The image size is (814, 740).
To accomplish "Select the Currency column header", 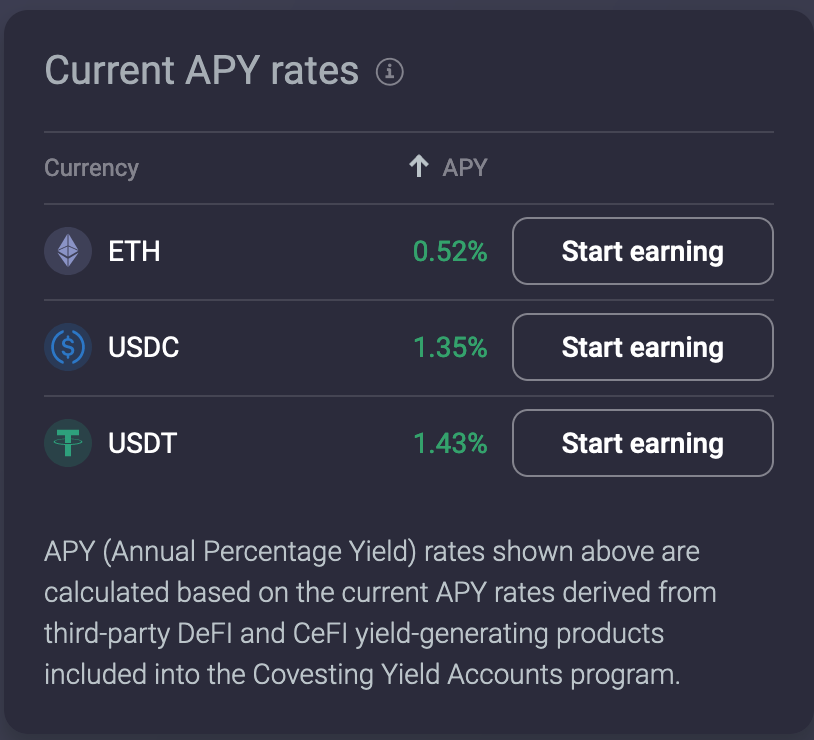I will 91,167.
